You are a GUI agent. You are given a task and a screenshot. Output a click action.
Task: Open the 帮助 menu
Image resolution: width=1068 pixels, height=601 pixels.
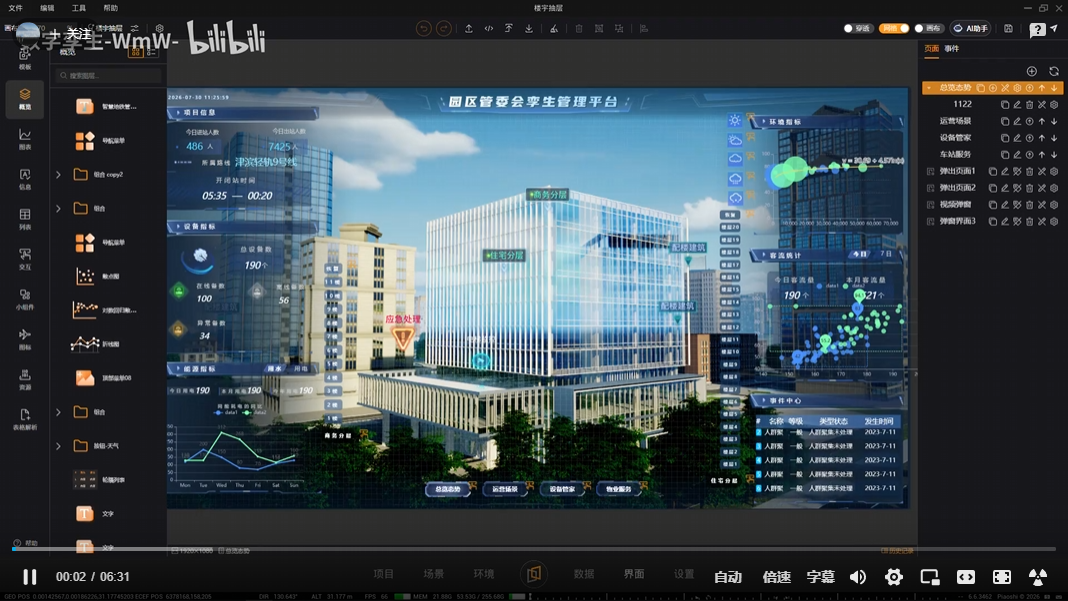tap(110, 8)
